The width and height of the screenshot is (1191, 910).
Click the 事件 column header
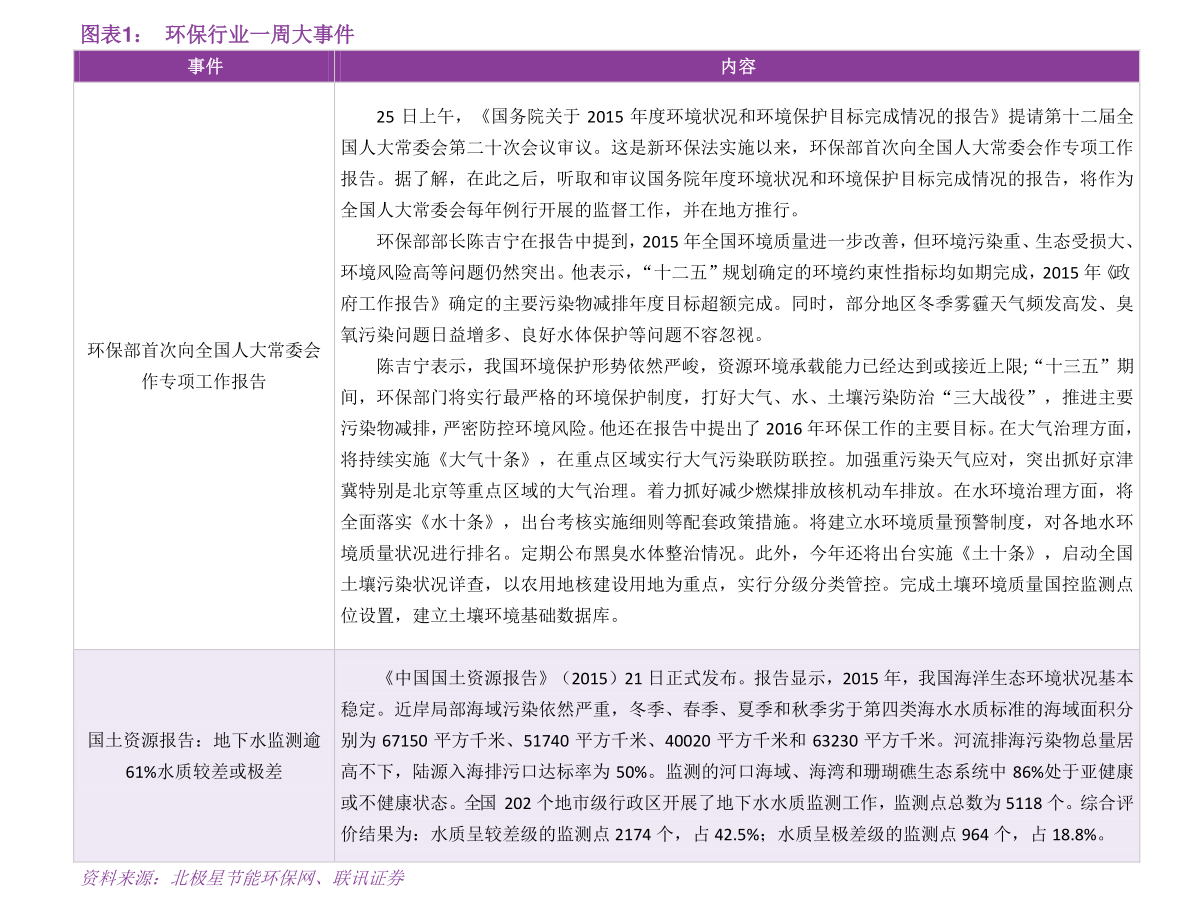[x=204, y=66]
